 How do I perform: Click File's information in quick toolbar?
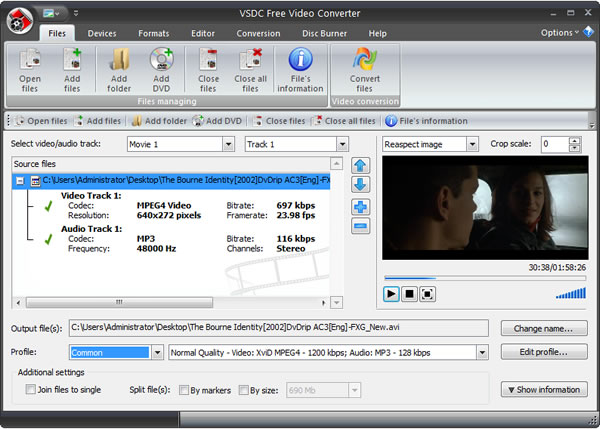click(426, 121)
